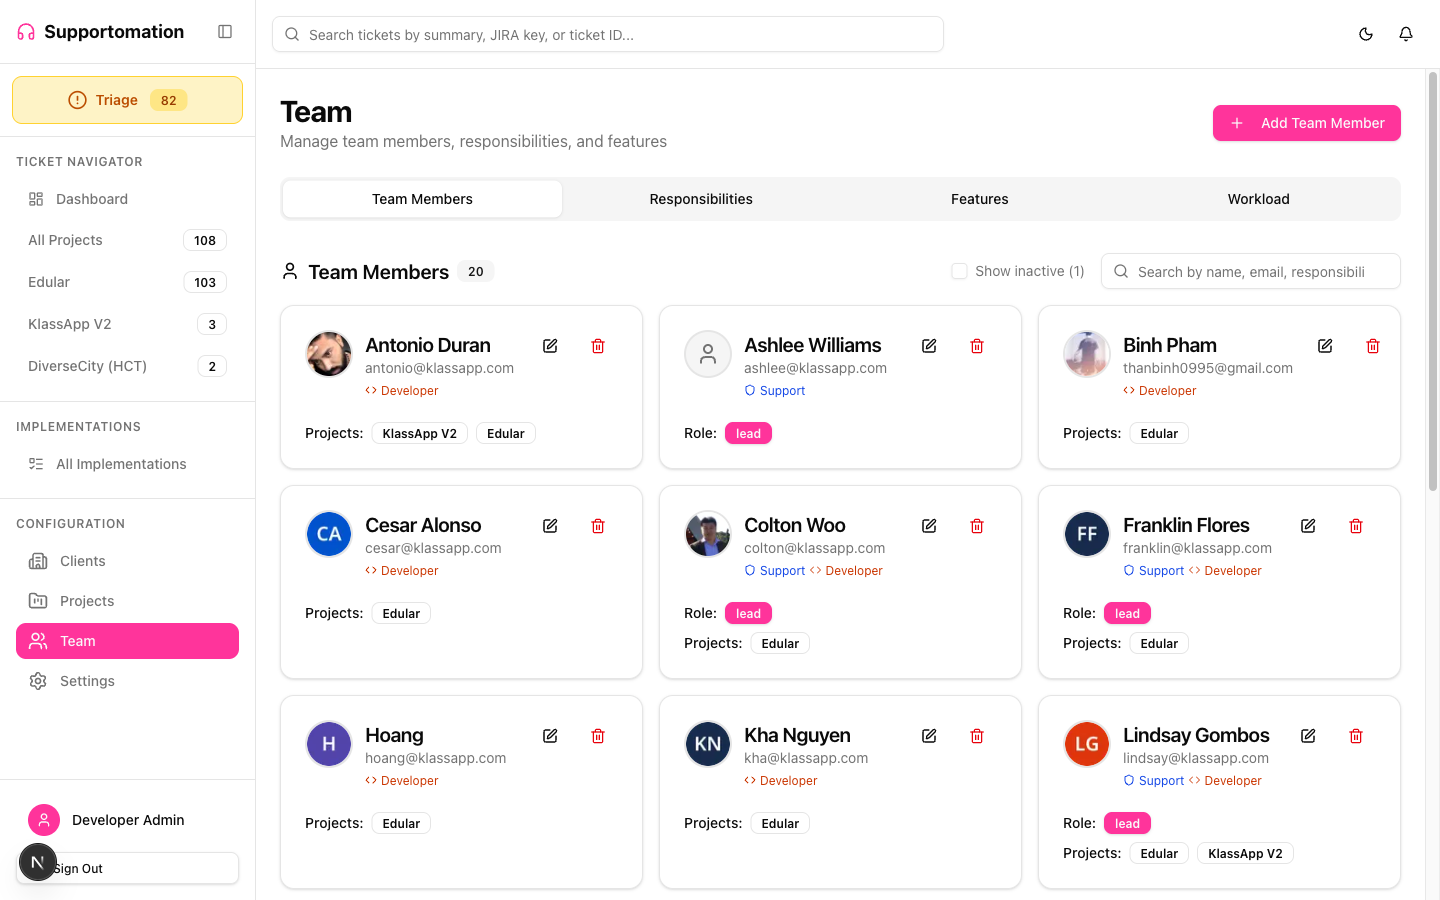Switch to the Responsibilities tab
Viewport: 1440px width, 900px height.
click(x=701, y=198)
